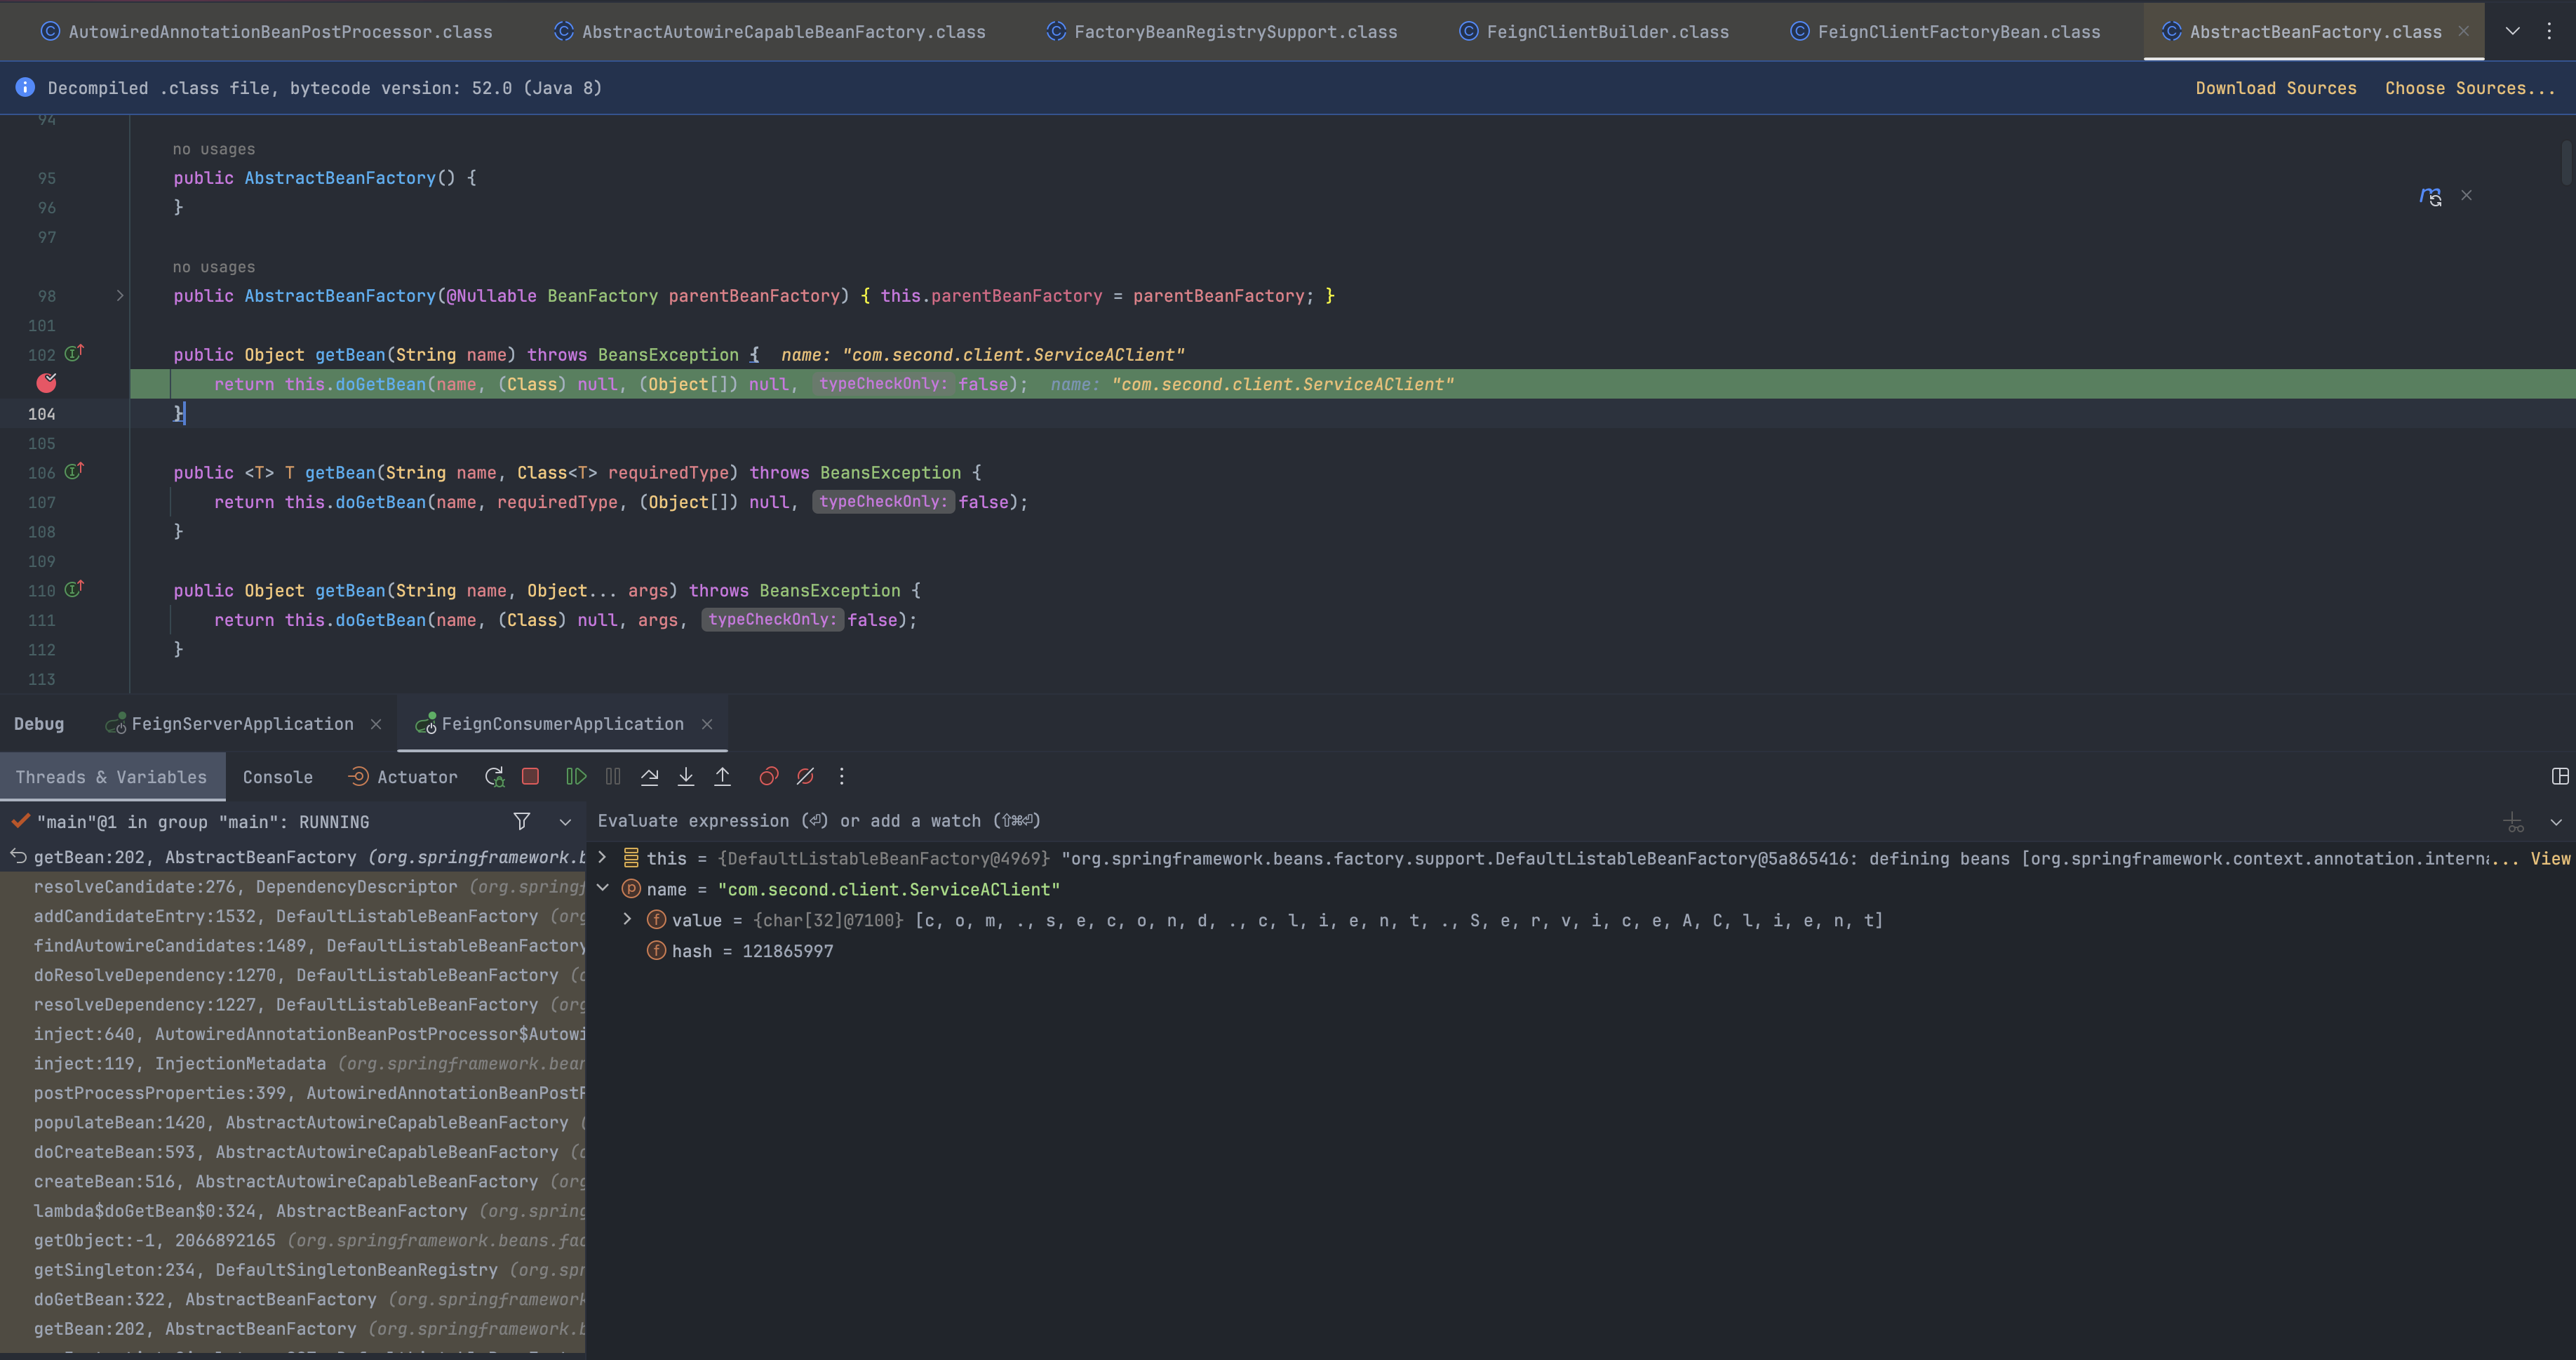Switch to AbstractAutowireCapableBeanFactory.class tab
Image resolution: width=2576 pixels, height=1360 pixels.
[770, 31]
